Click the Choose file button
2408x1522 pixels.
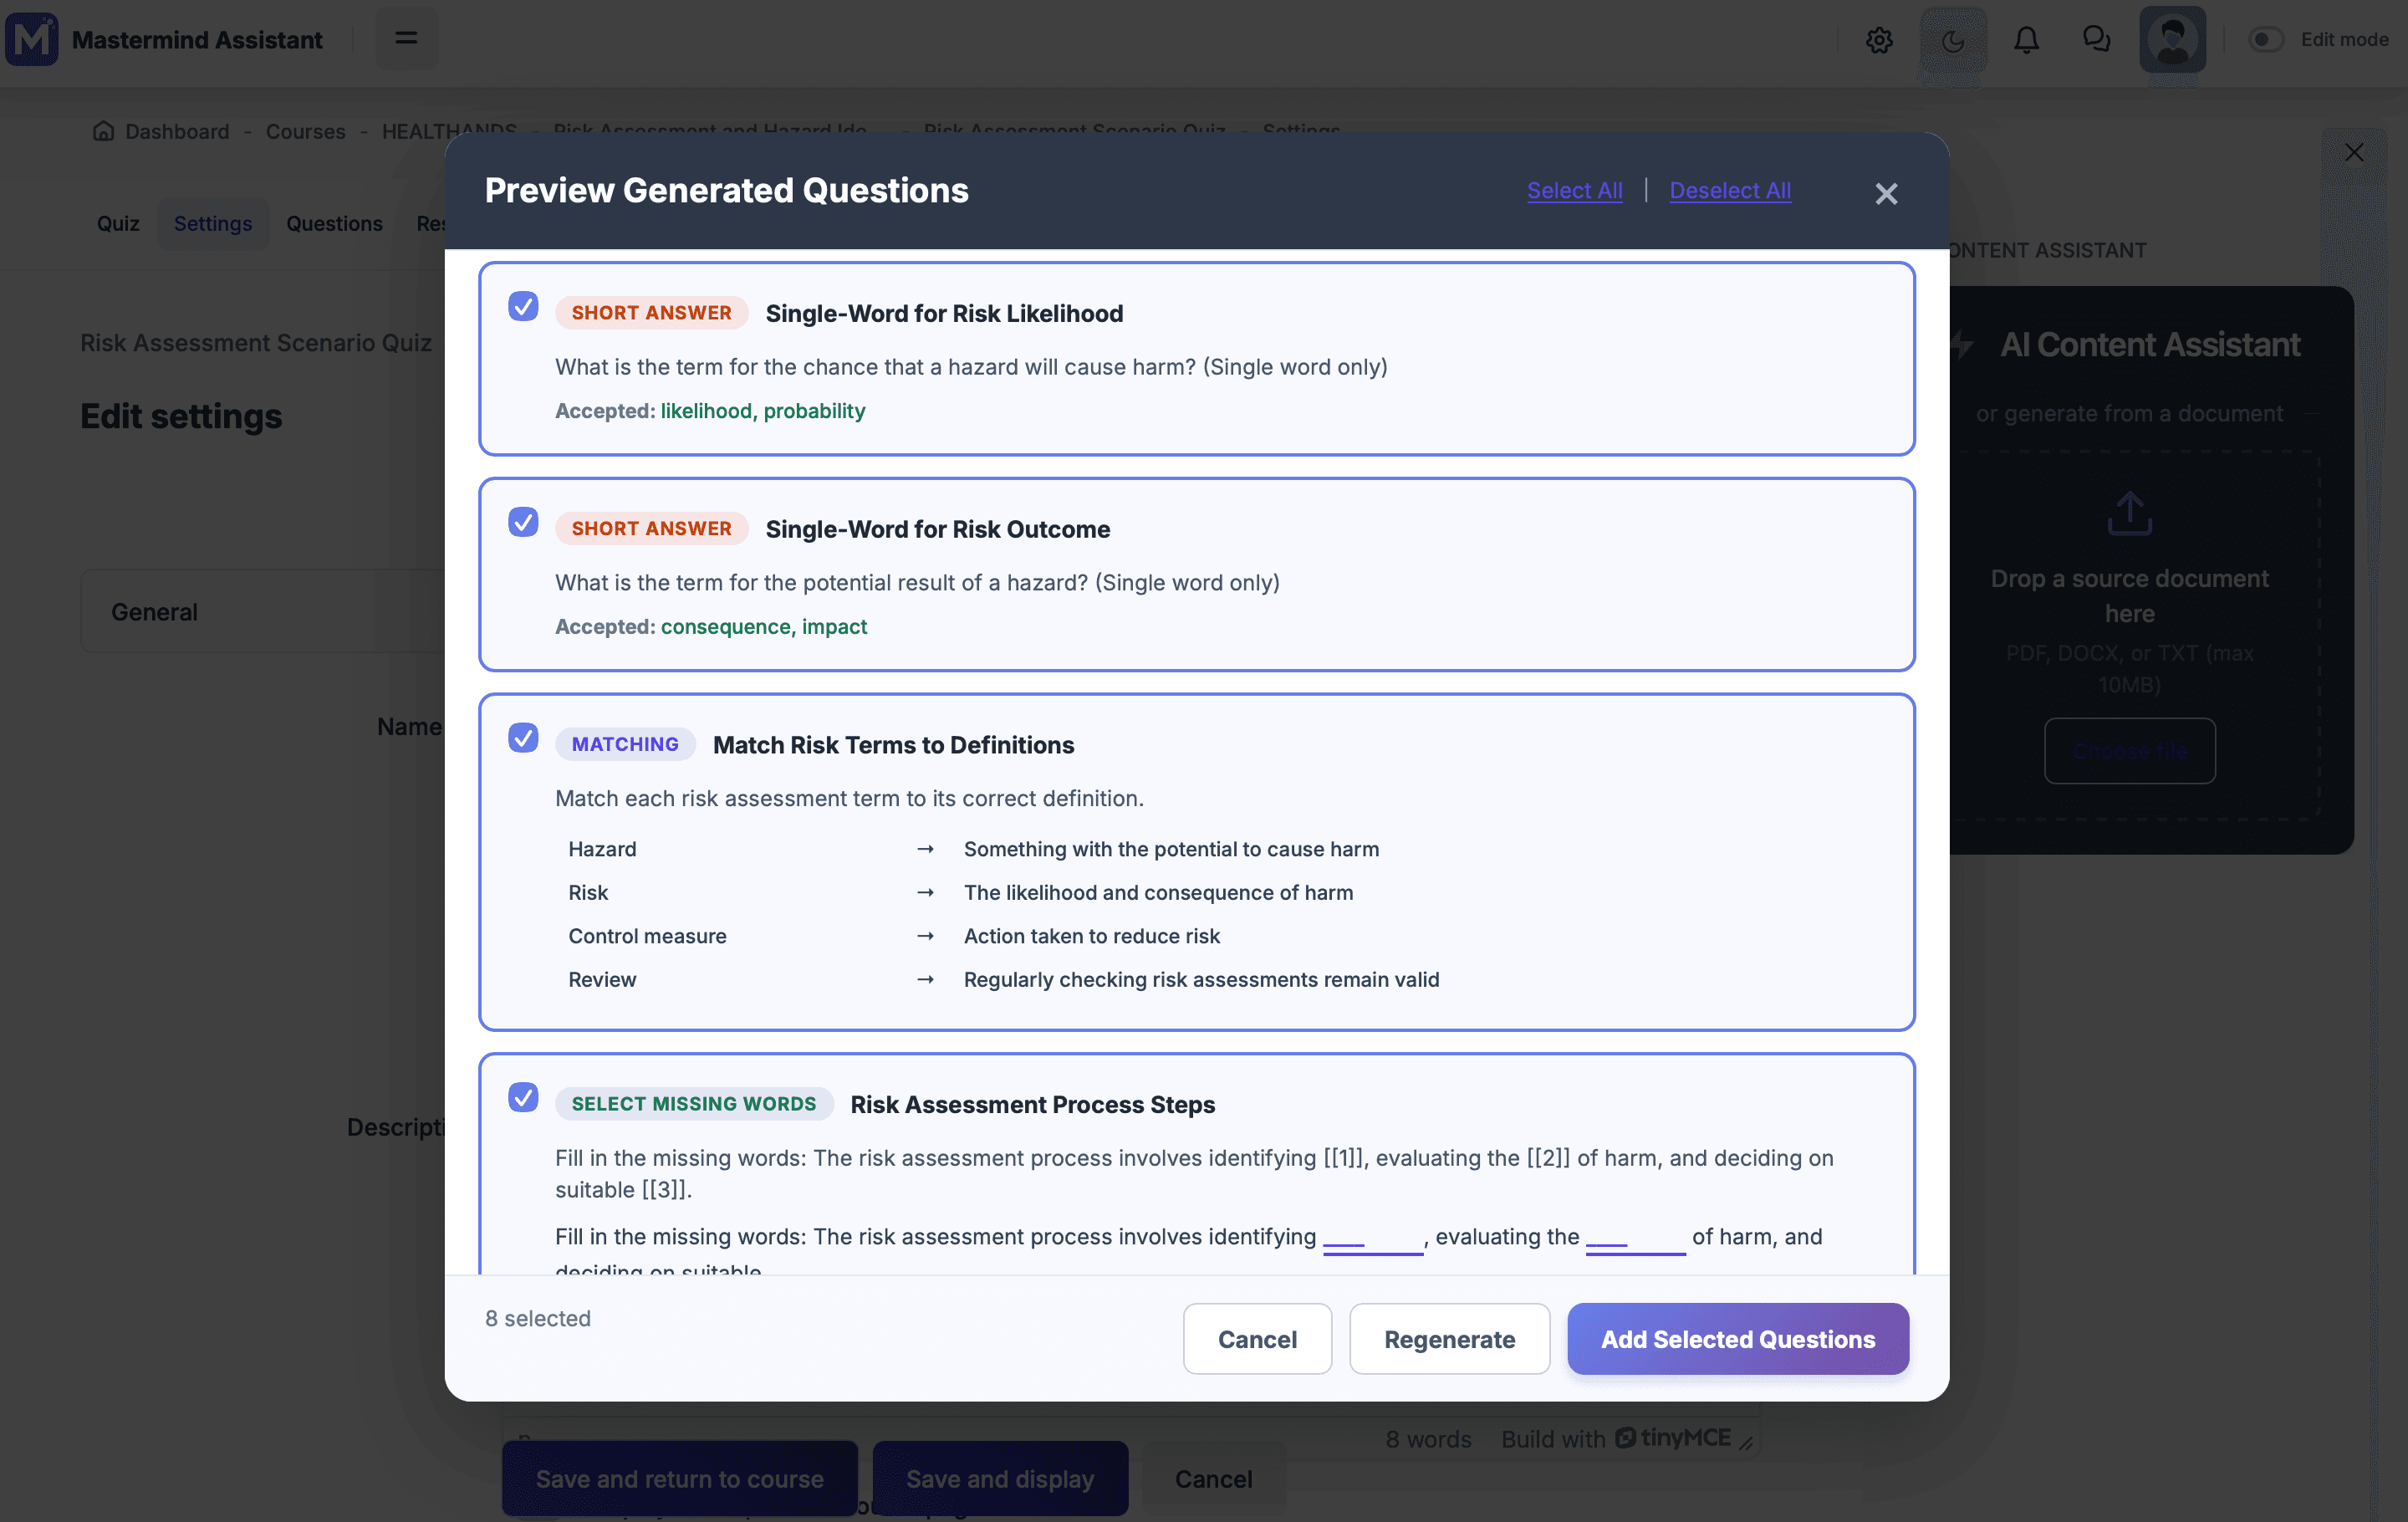click(2129, 751)
